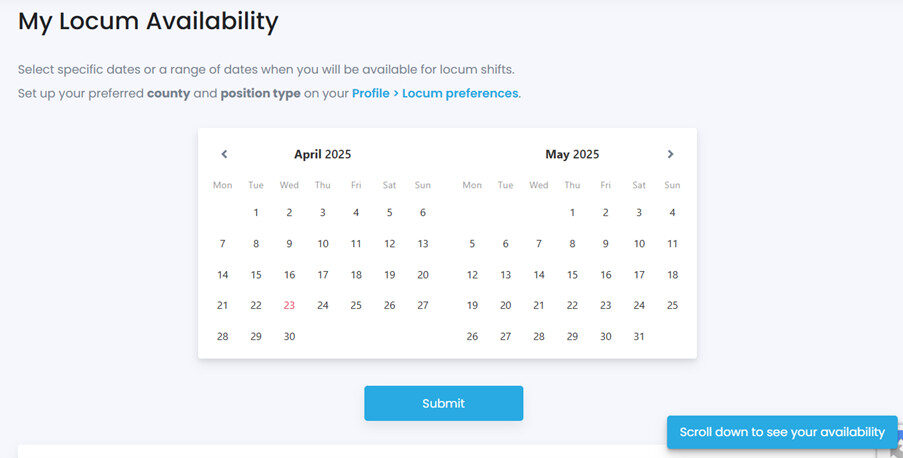The height and width of the screenshot is (458, 903).
Task: Select April 1 on the calendar
Action: [256, 212]
